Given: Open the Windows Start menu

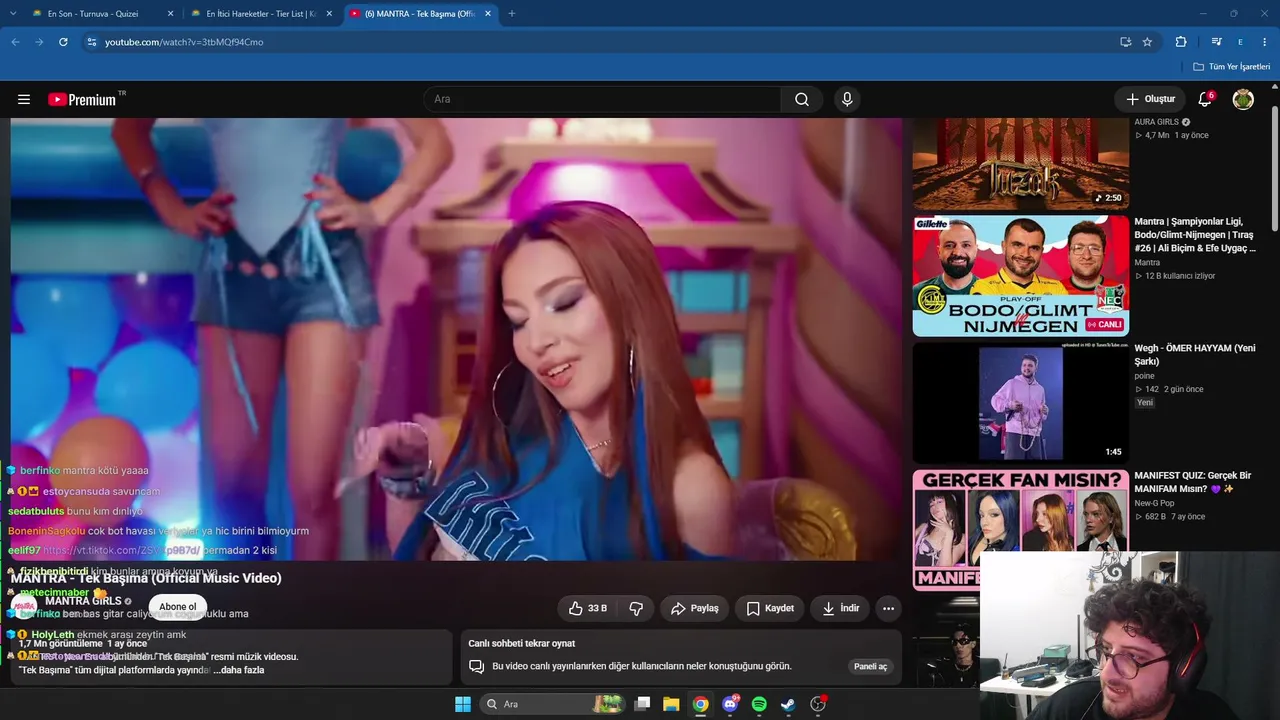Looking at the screenshot, I should pyautogui.click(x=463, y=704).
